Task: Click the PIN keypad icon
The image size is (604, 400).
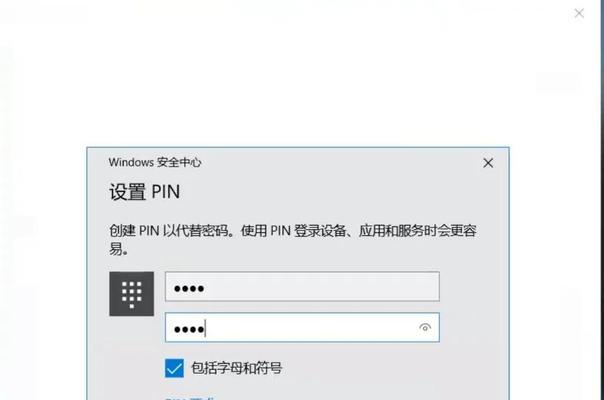Action: pyautogui.click(x=131, y=294)
